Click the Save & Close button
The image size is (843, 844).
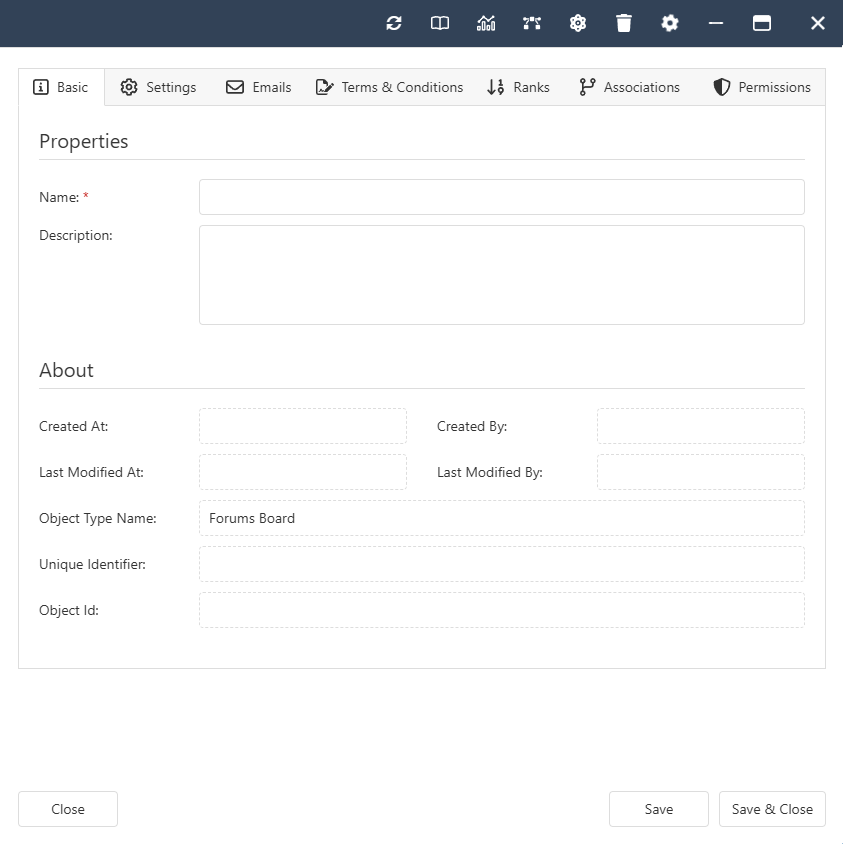(x=772, y=809)
